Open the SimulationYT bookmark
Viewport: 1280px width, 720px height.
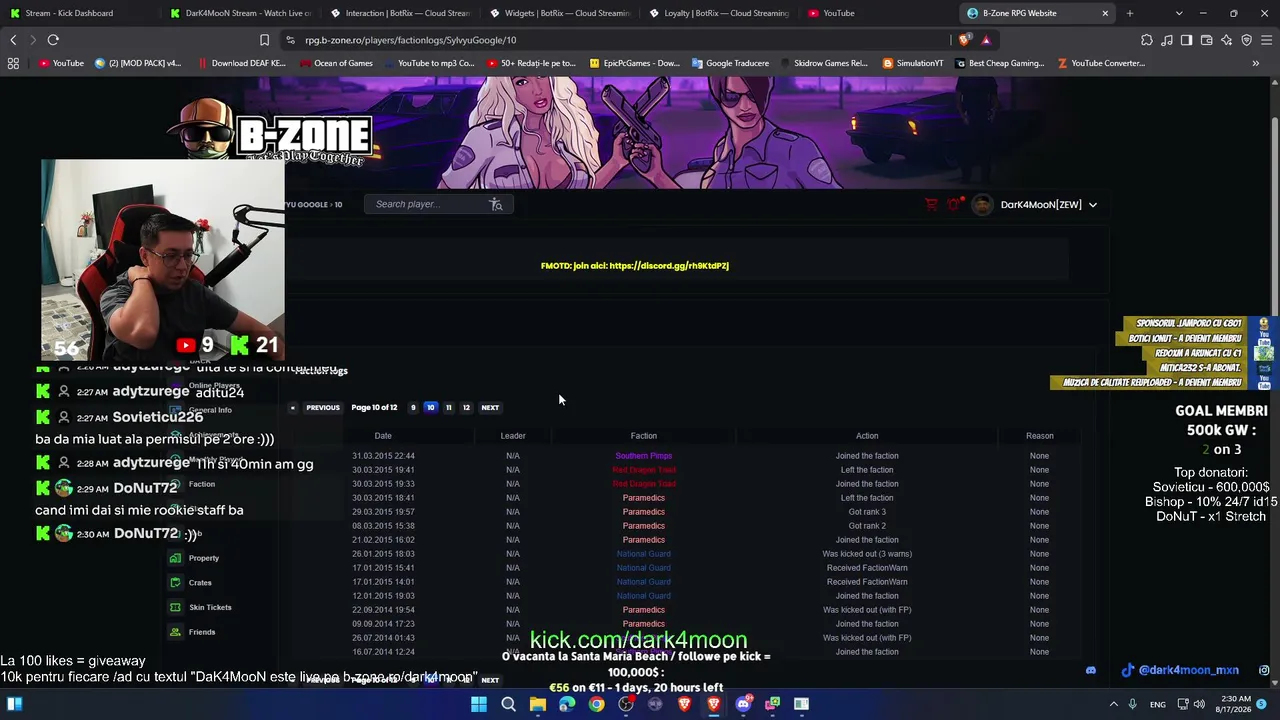coord(913,63)
